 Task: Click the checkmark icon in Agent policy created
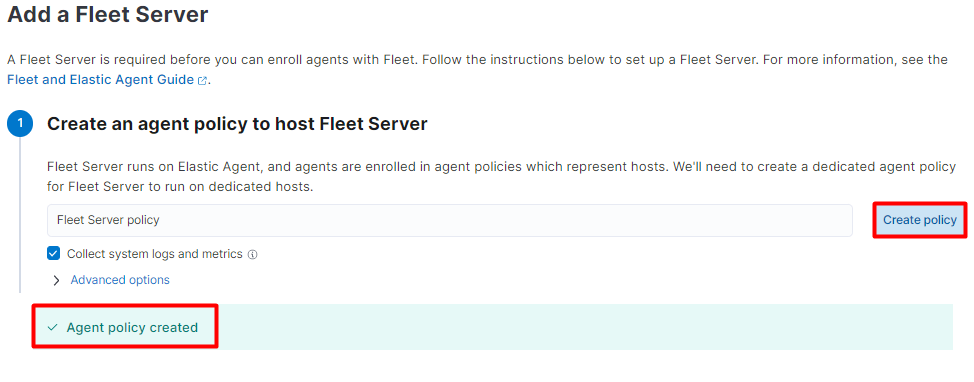52,327
